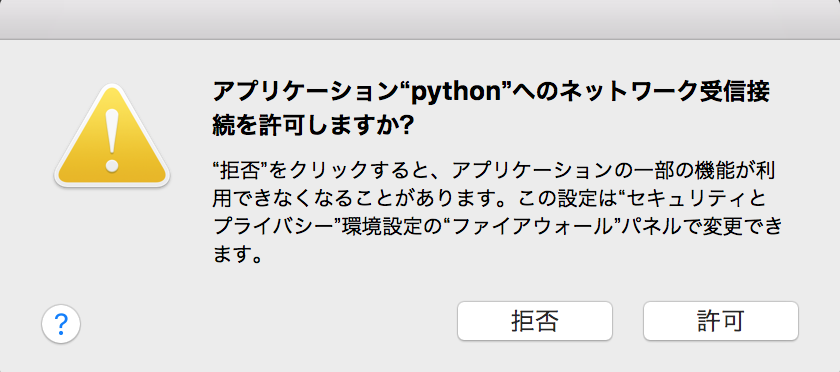Click the gray dialog title bar

[x=420, y=19]
